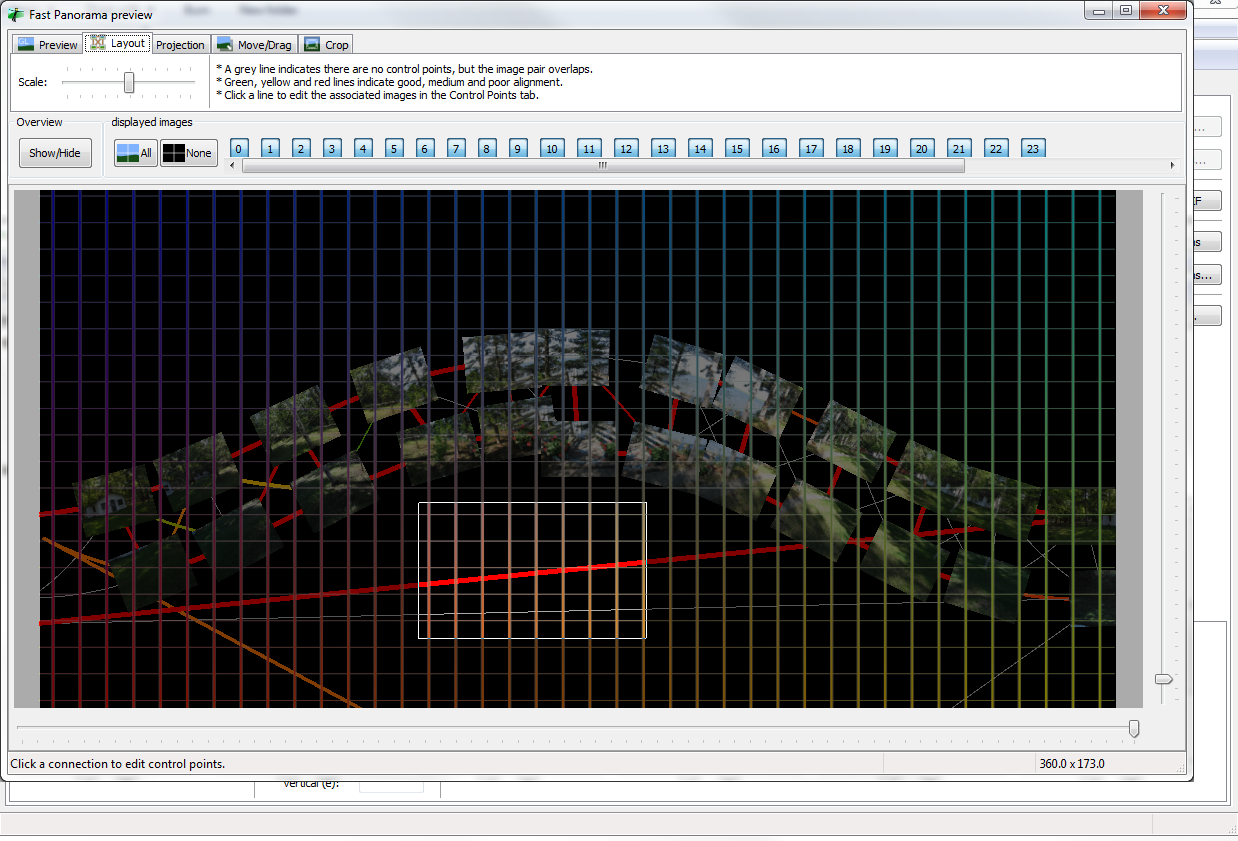Toggle image 18 button

coord(847,149)
